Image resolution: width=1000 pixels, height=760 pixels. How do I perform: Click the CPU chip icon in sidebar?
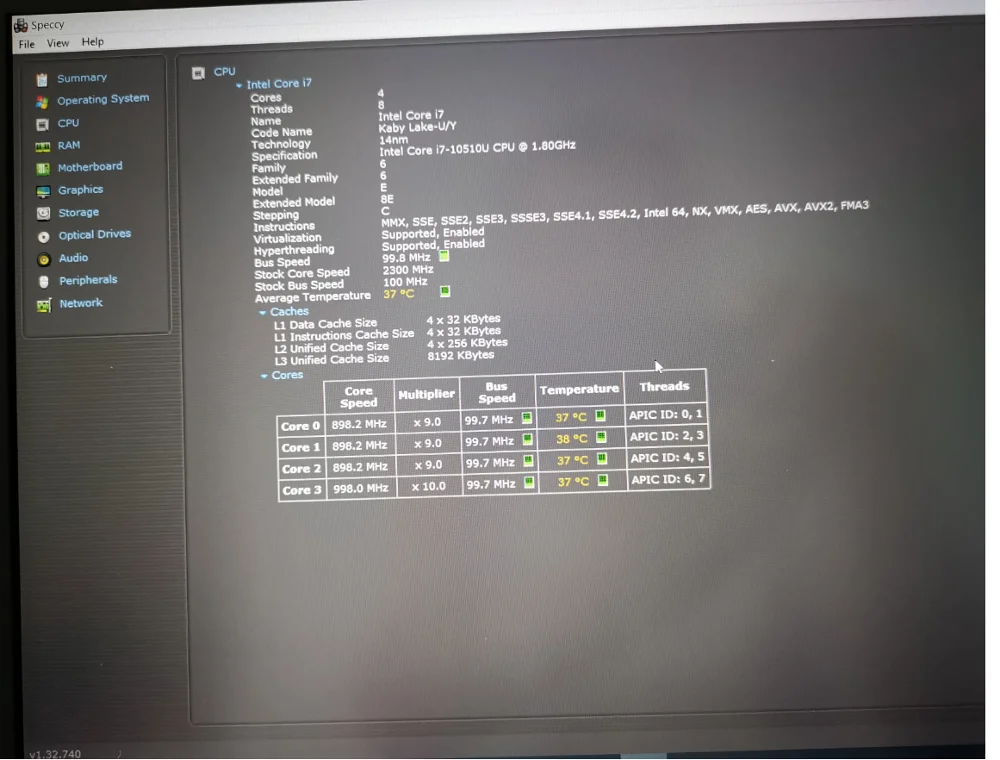[43, 124]
